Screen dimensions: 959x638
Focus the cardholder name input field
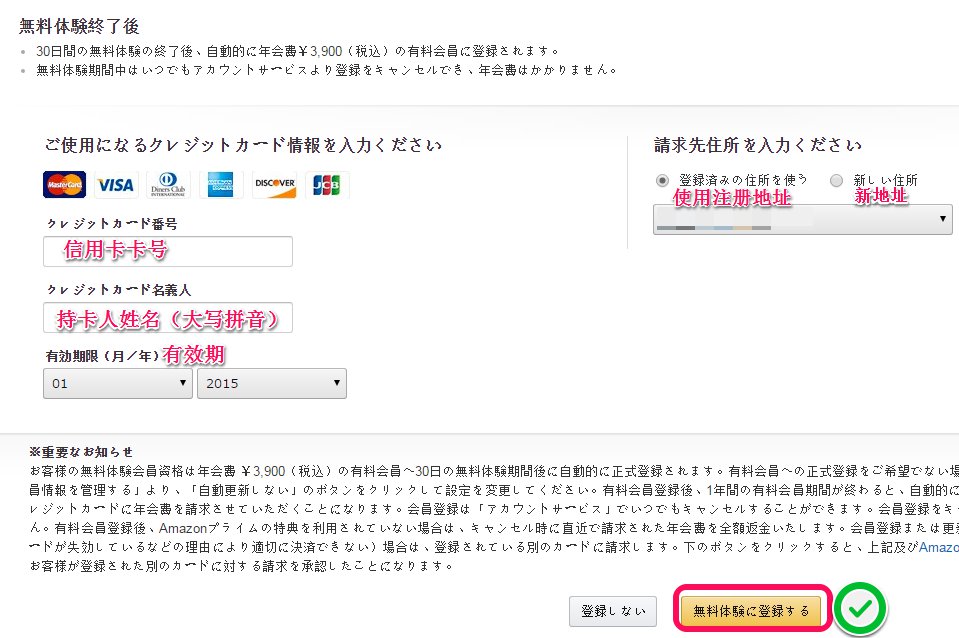pos(168,317)
